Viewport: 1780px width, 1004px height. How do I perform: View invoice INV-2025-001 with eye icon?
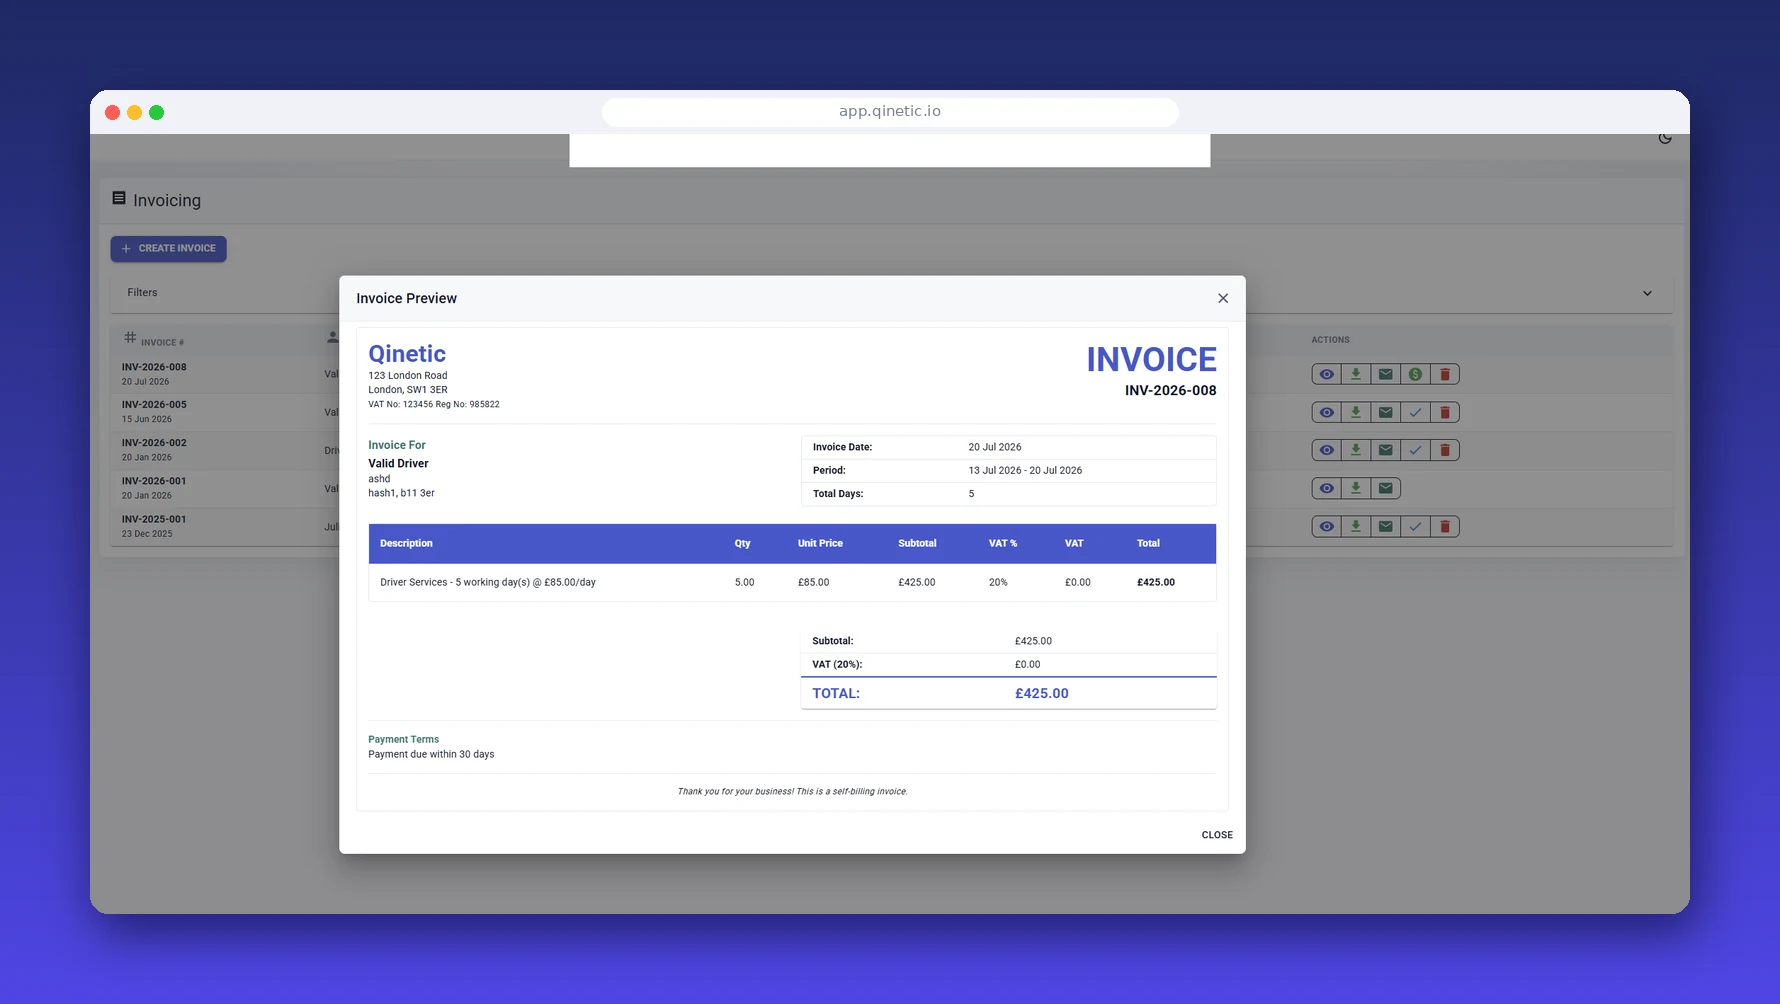tap(1326, 526)
